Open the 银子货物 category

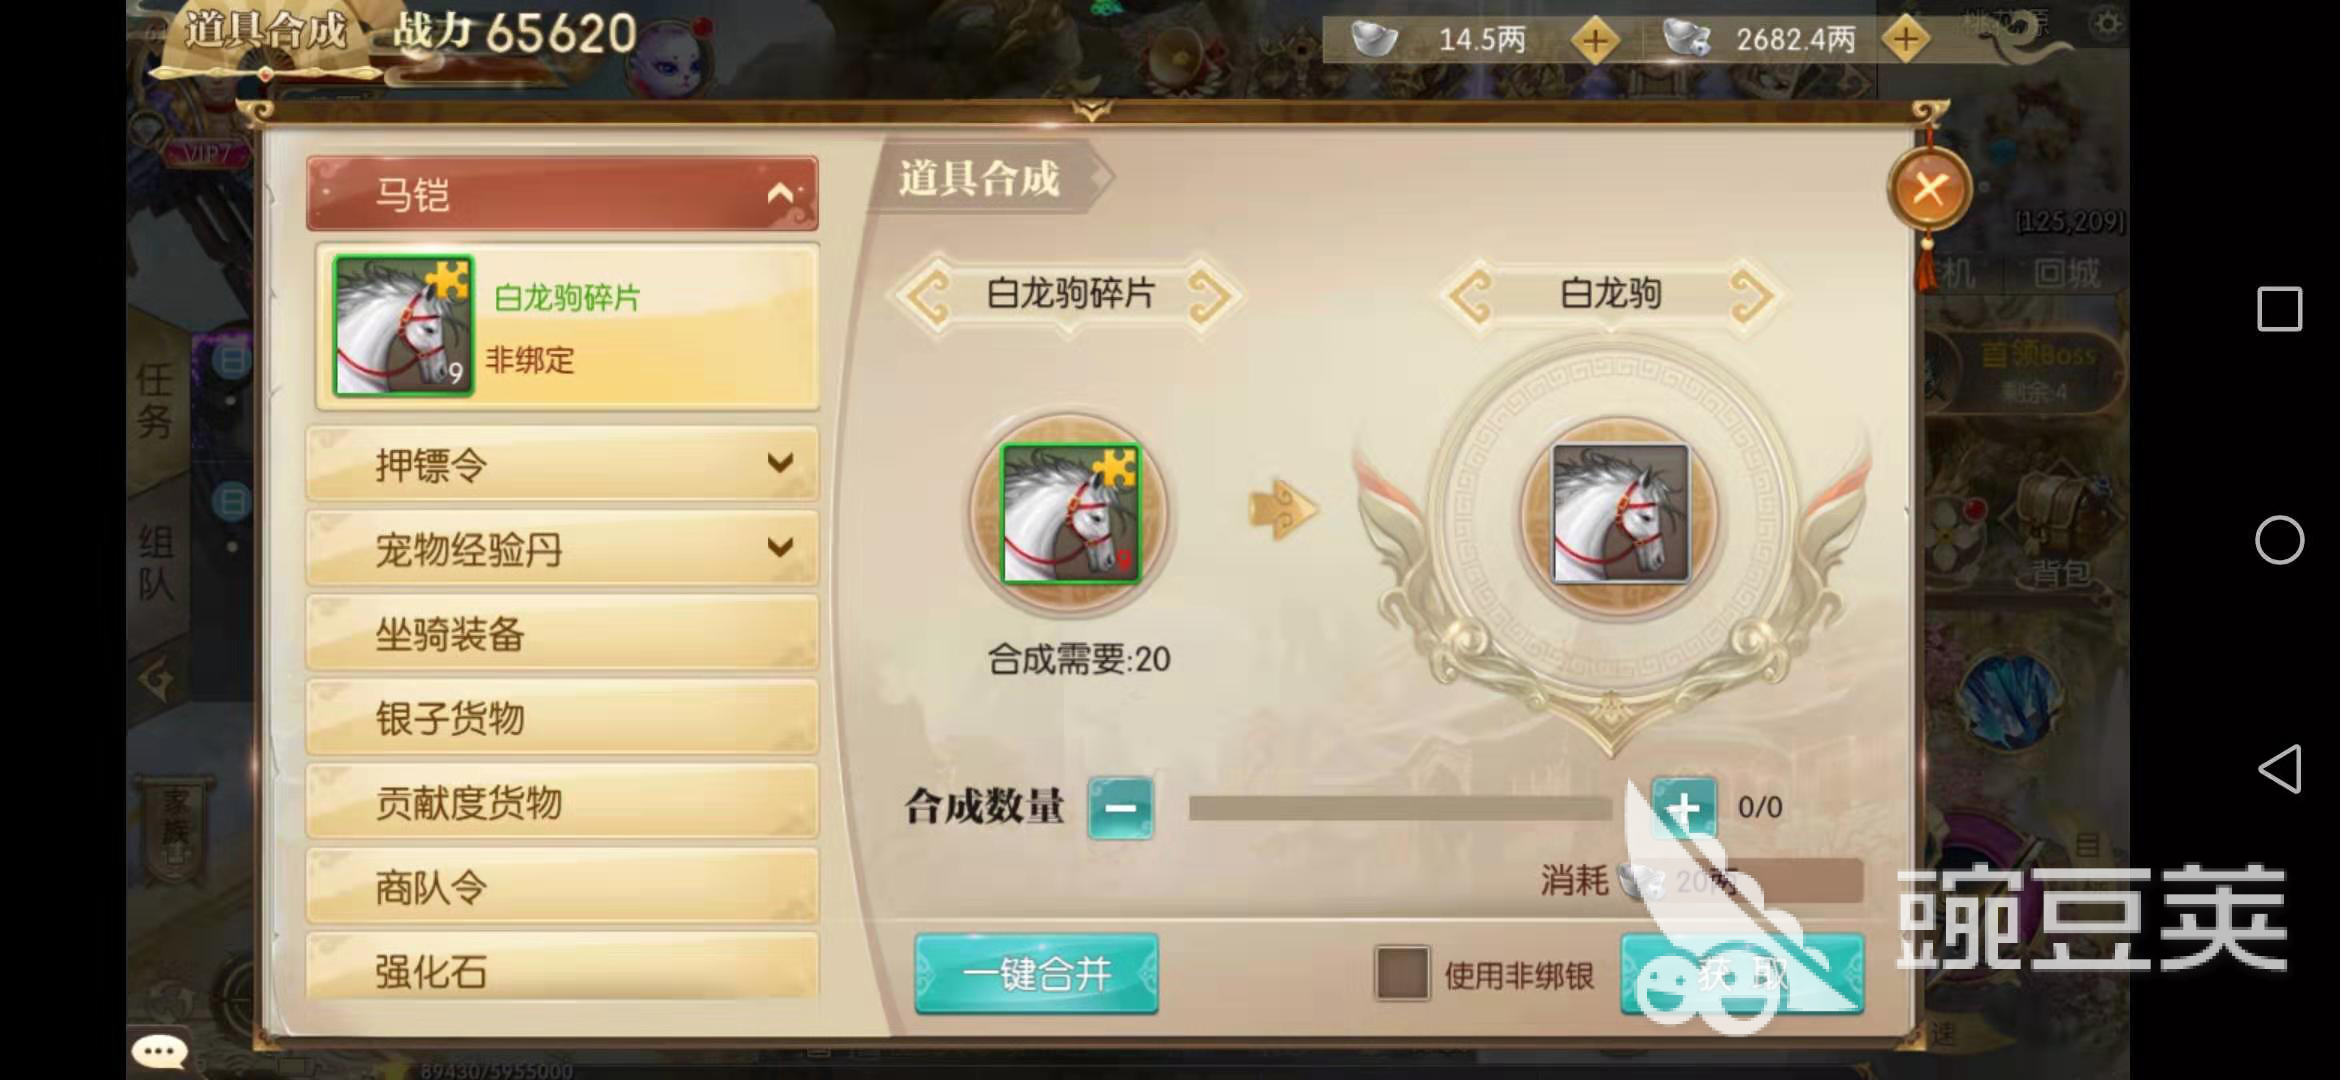pos(562,718)
